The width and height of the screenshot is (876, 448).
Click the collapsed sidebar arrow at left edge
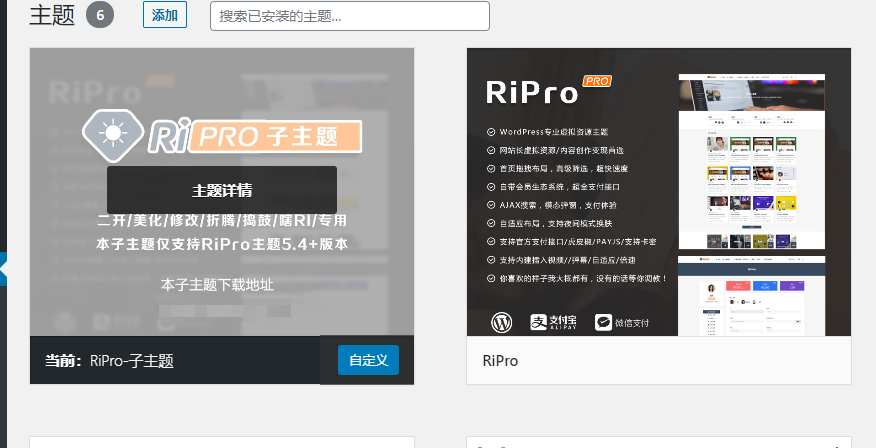pos(3,269)
